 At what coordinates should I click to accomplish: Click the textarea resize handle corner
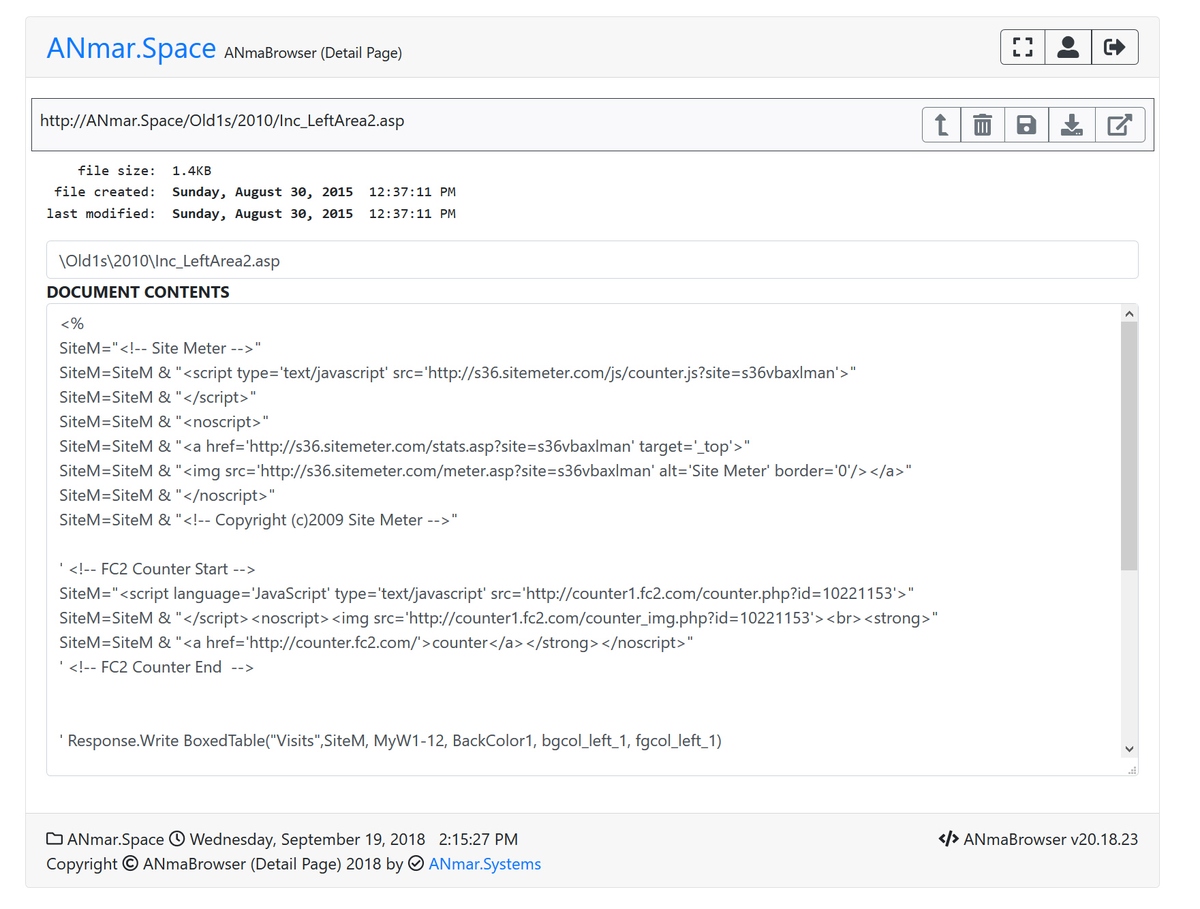coord(1132,770)
